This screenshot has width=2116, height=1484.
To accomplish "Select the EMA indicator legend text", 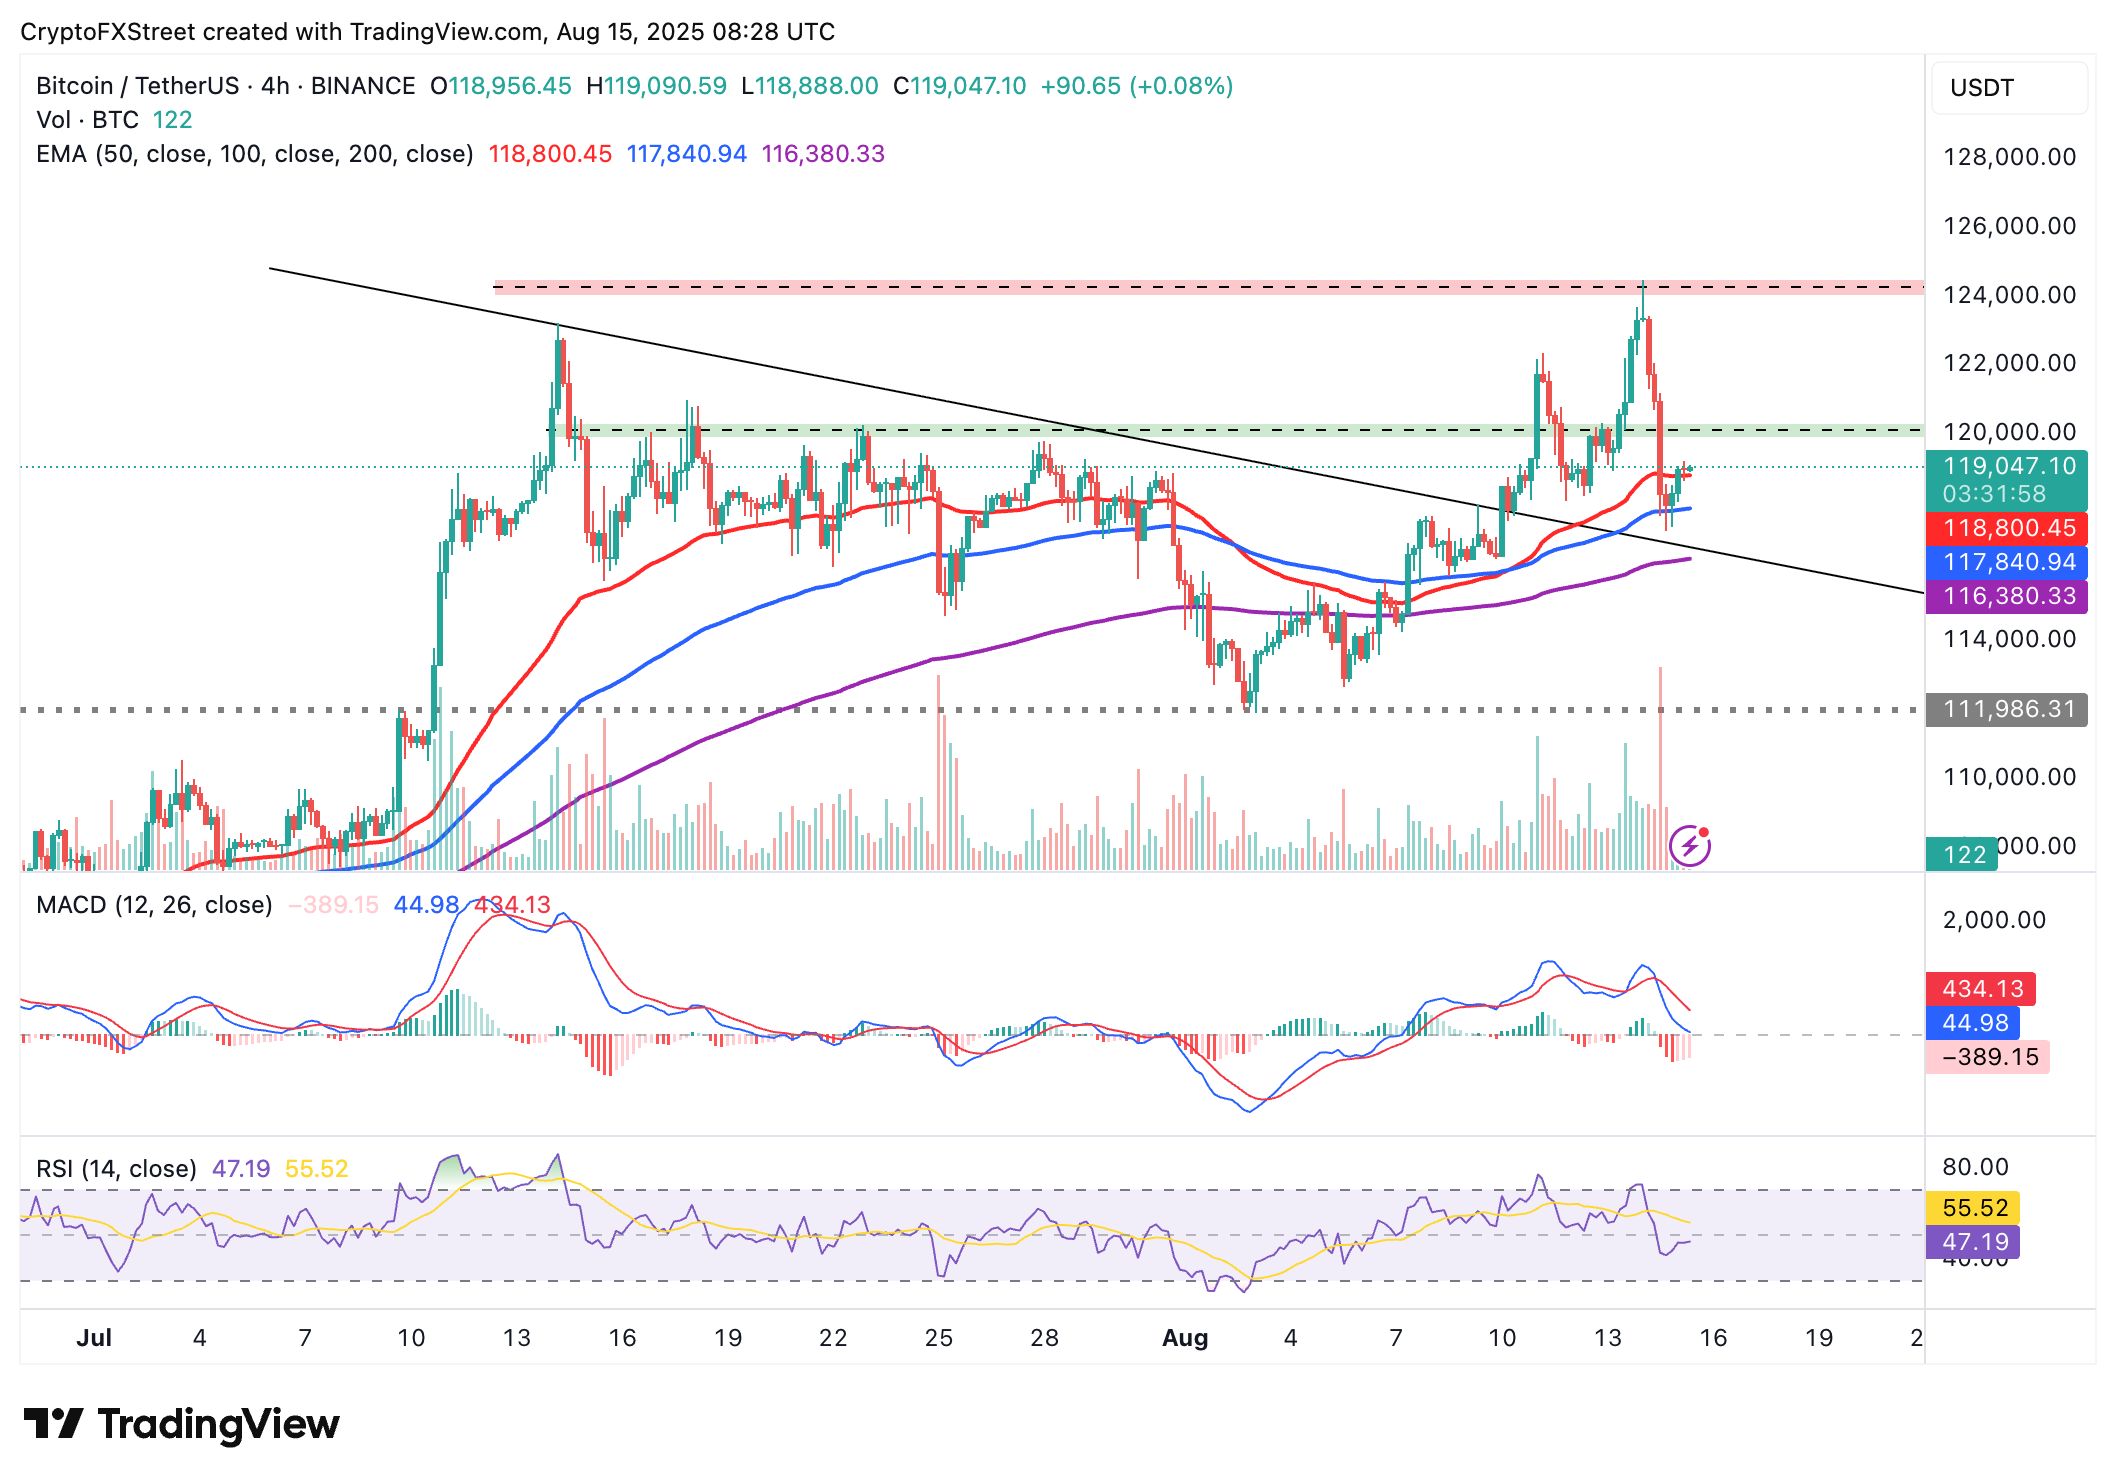I will (255, 154).
